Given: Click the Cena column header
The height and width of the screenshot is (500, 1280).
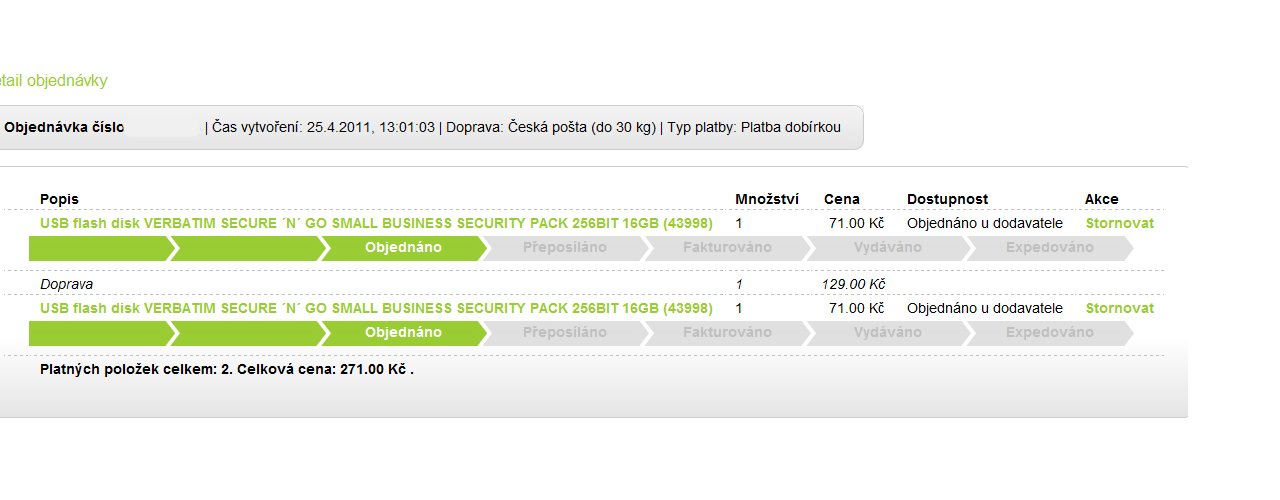Looking at the screenshot, I should [841, 199].
